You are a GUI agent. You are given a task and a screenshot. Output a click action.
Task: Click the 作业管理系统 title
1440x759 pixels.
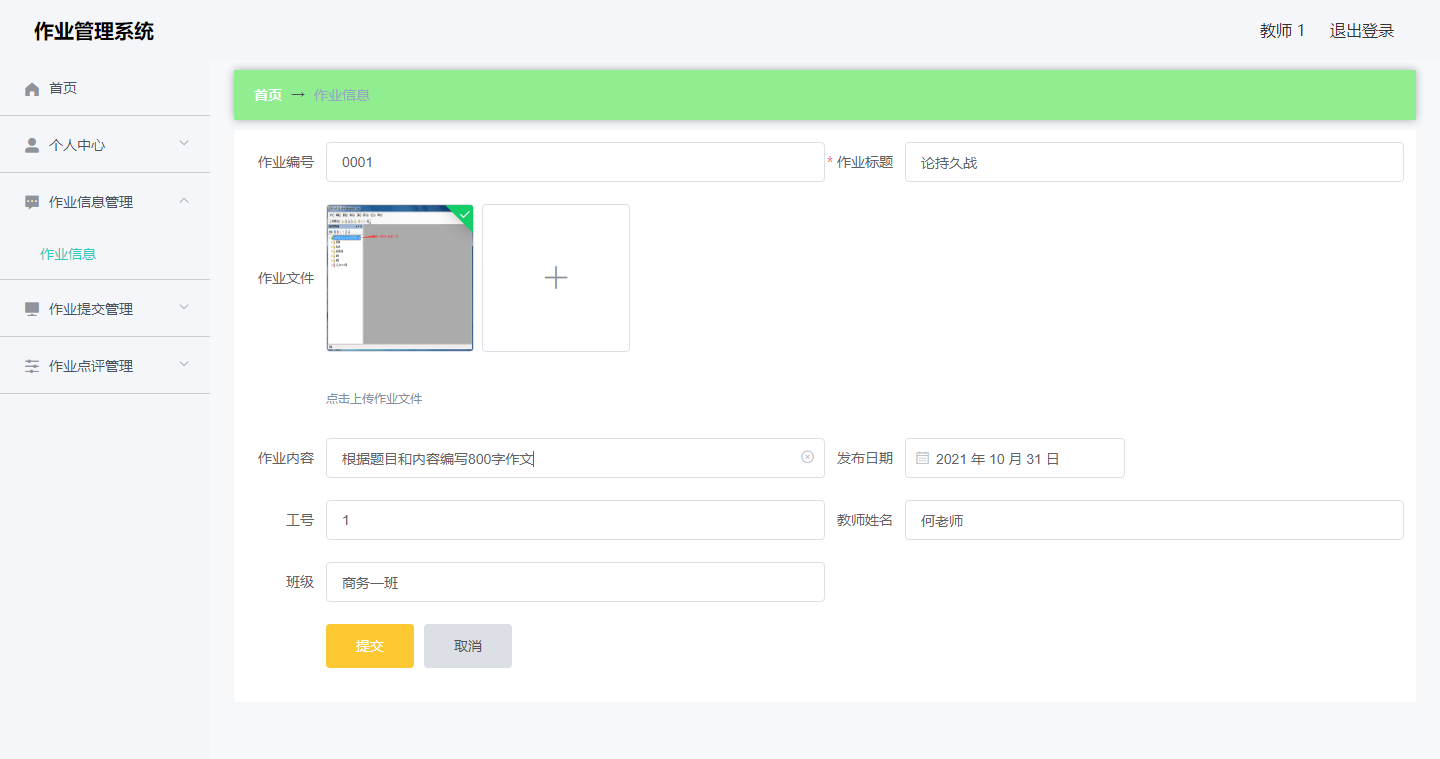point(94,31)
